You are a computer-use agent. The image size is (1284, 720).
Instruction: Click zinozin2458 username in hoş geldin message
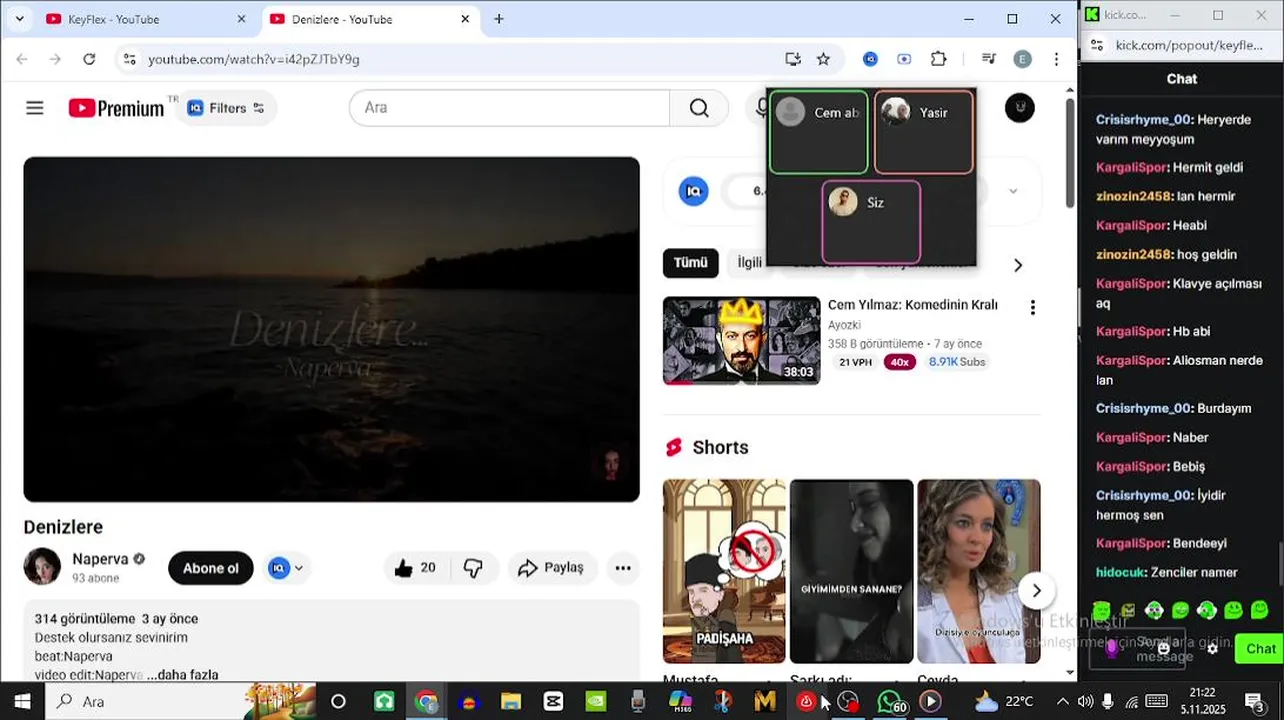pos(1134,254)
